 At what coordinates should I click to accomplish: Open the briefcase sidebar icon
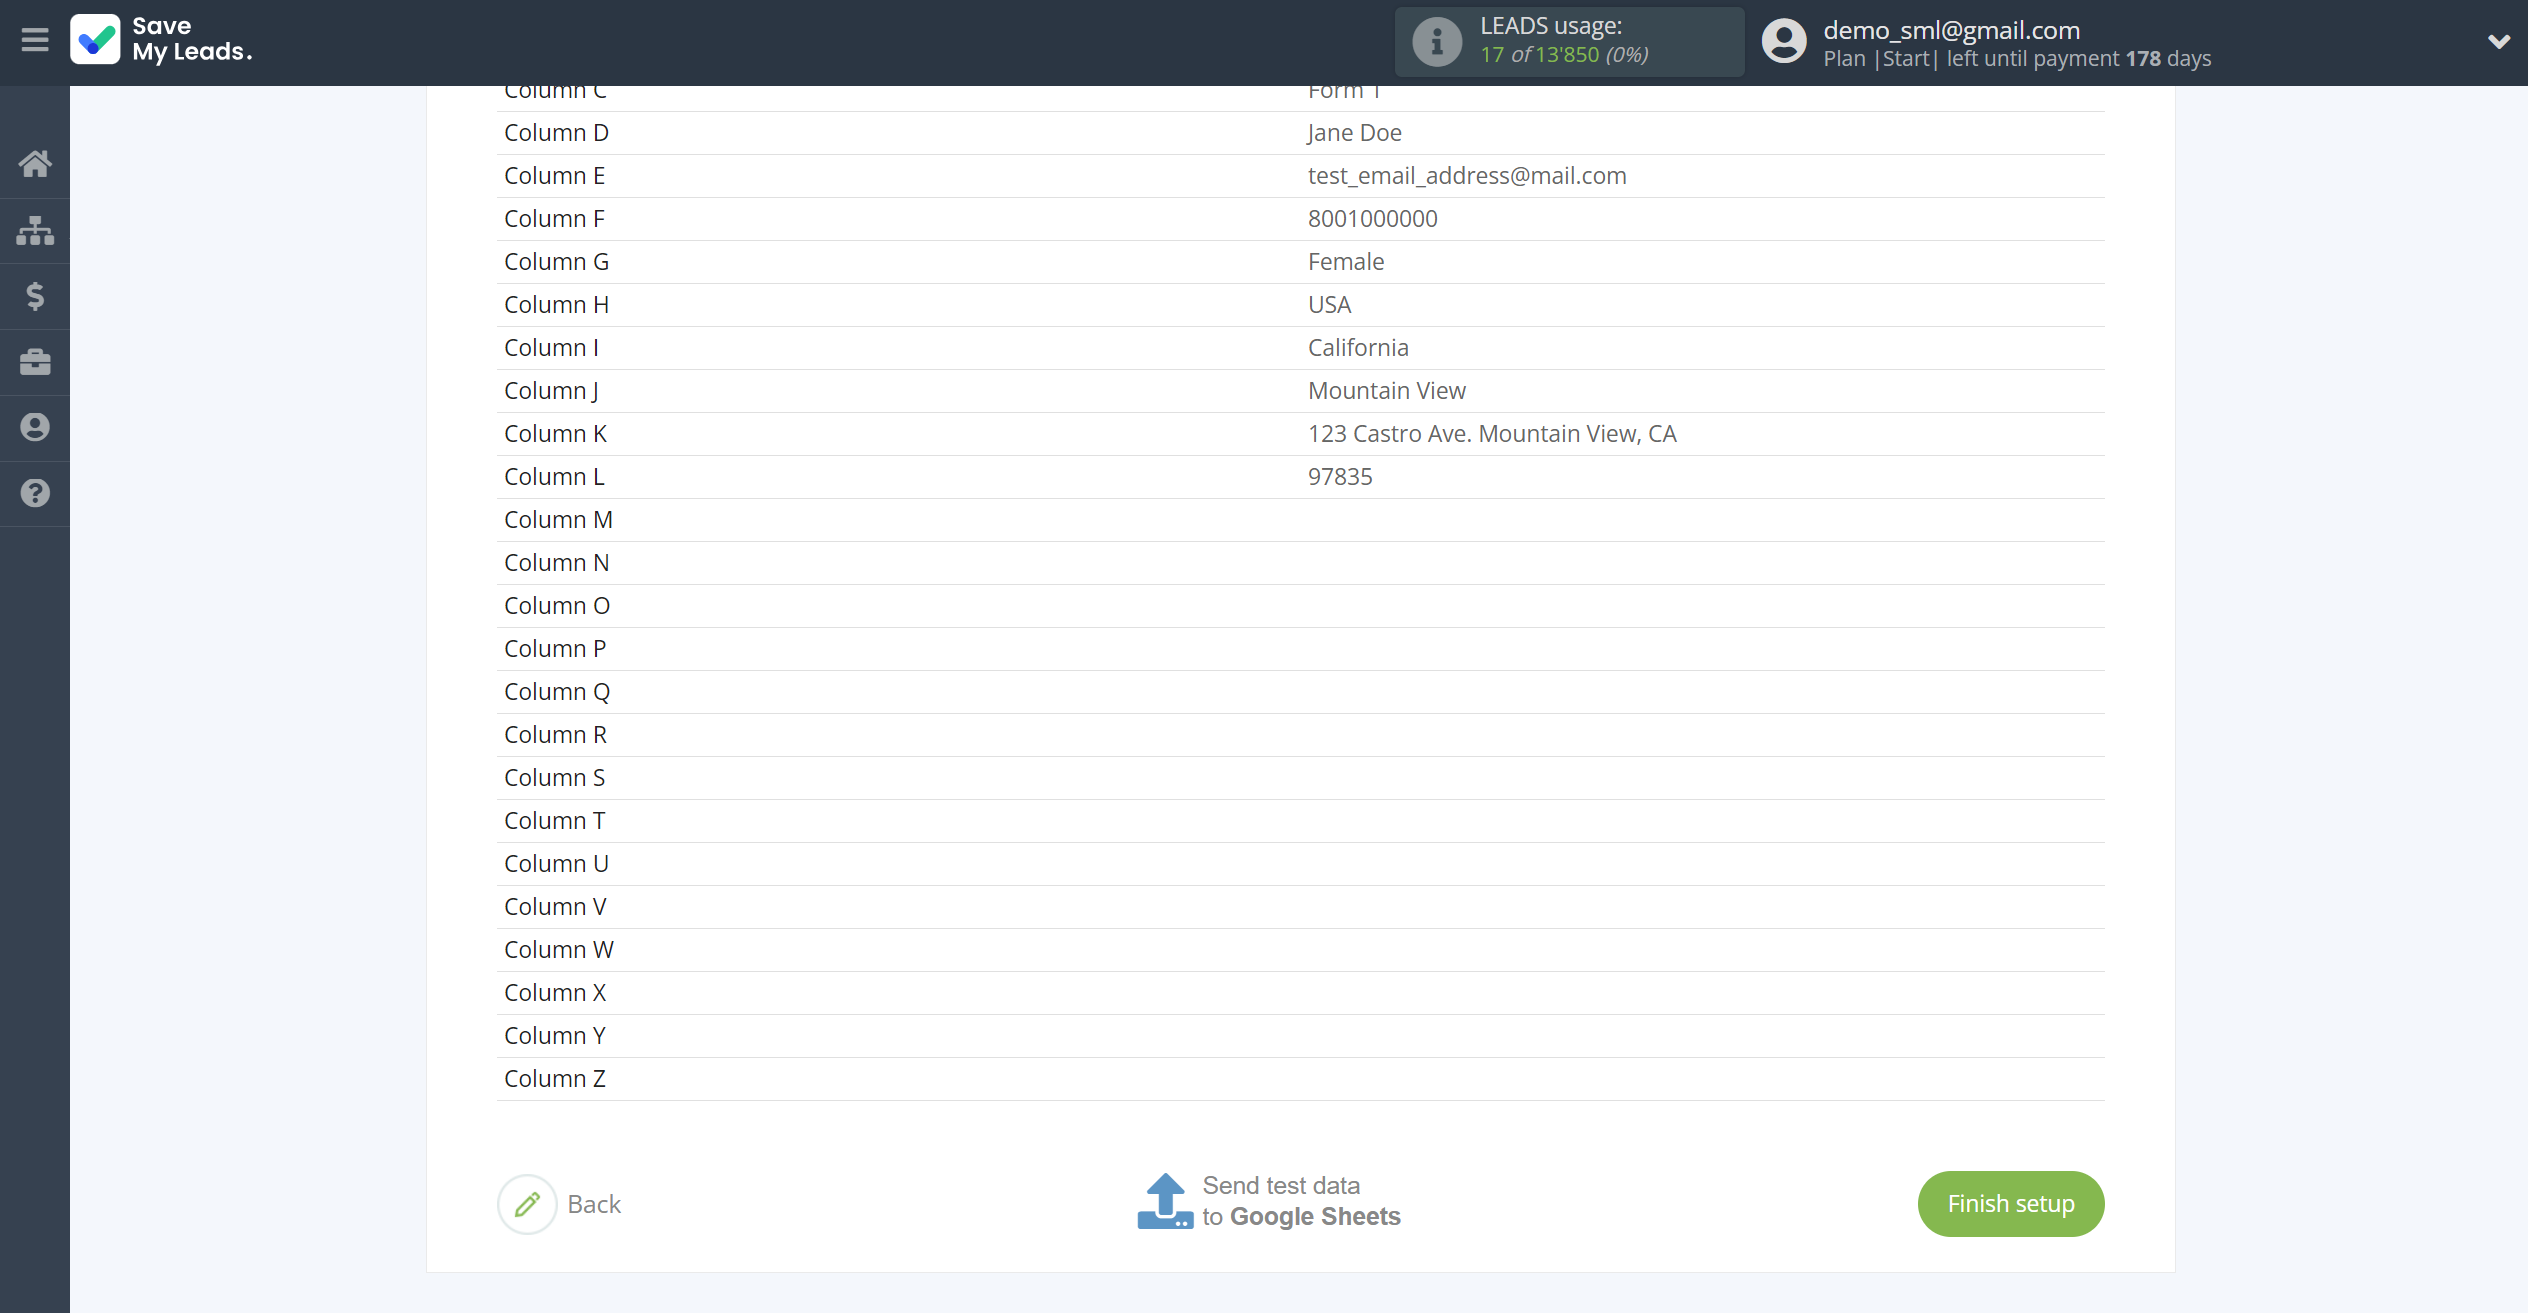35,362
